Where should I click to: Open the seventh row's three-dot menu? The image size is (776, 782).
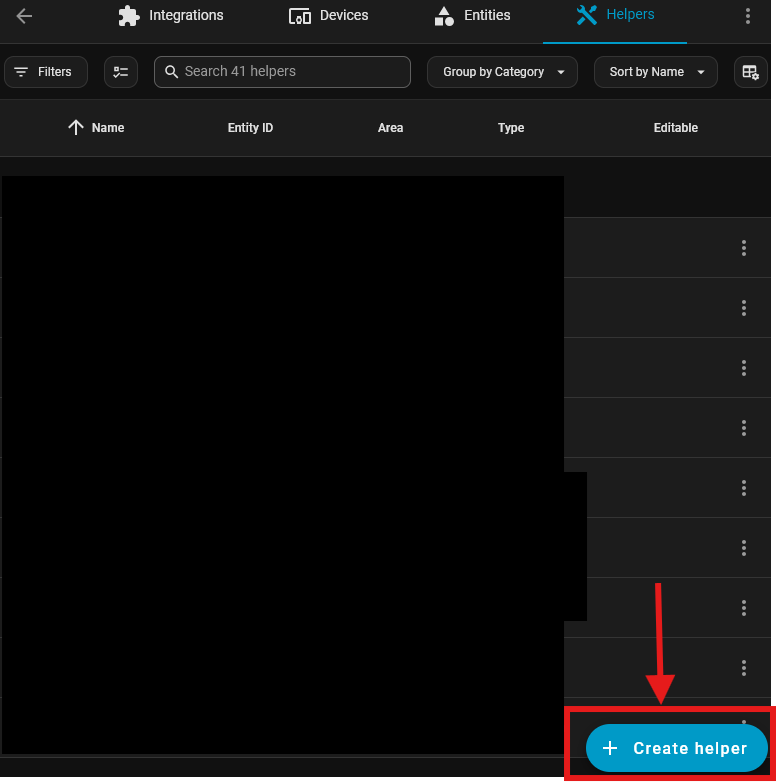[744, 607]
